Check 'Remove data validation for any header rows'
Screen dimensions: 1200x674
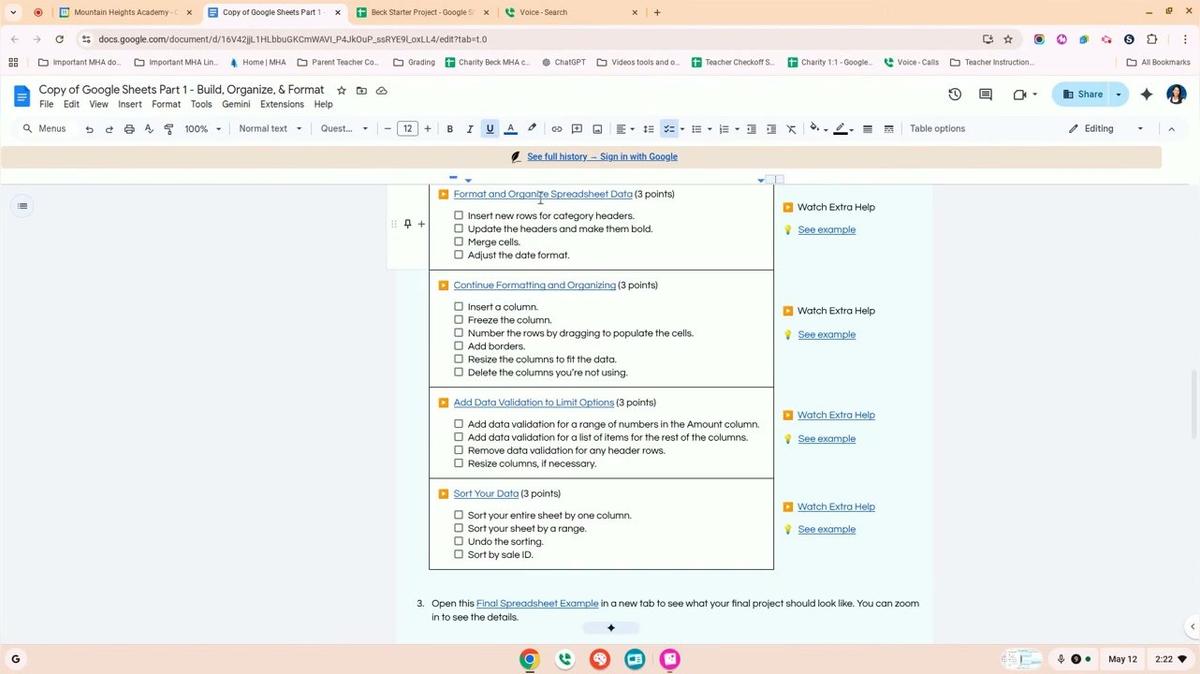click(x=459, y=450)
